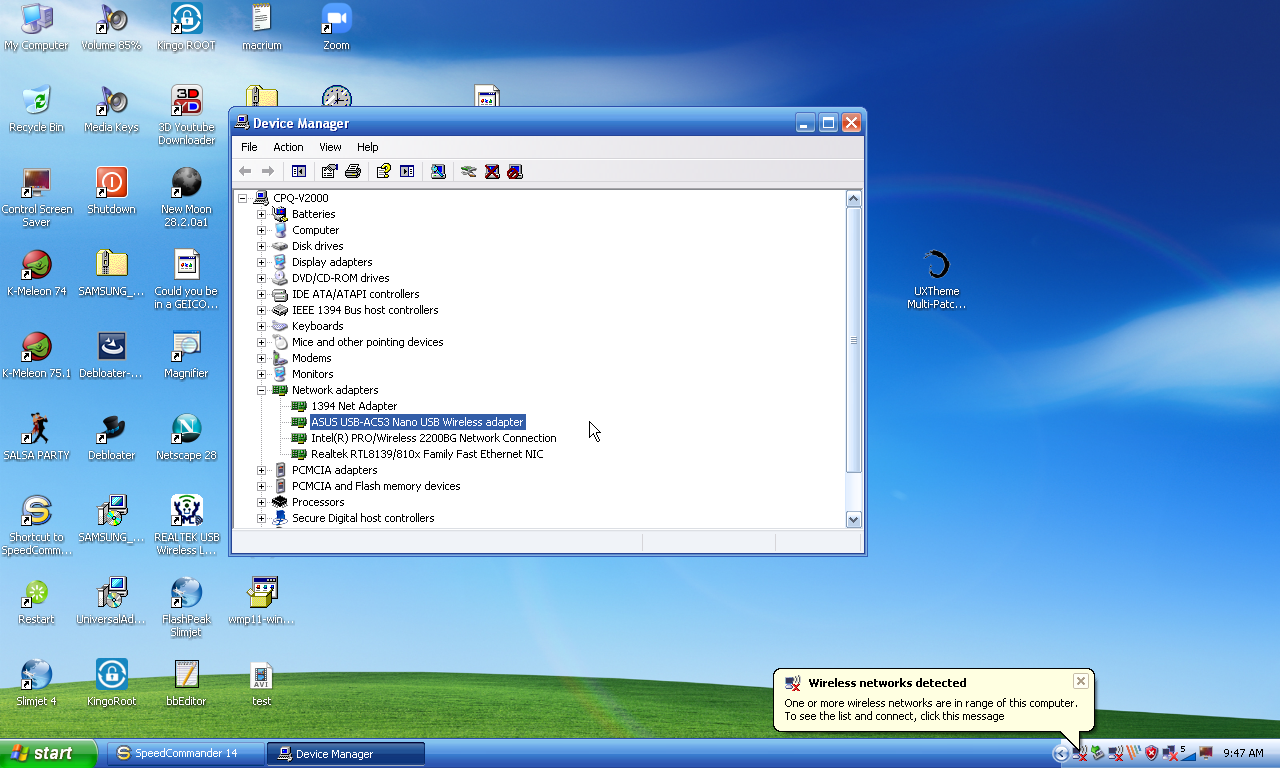1280x768 pixels.
Task: Select the K-Meleon 74 desktop icon
Action: click(36, 273)
